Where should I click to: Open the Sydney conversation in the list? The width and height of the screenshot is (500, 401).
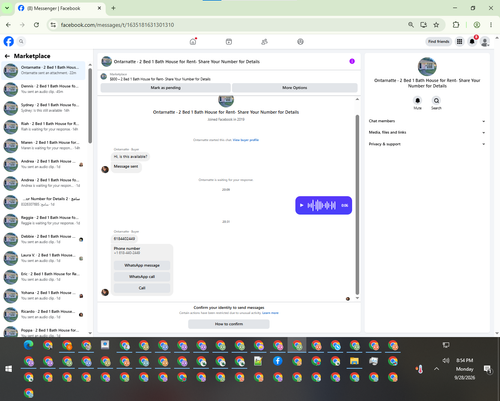pos(43,108)
